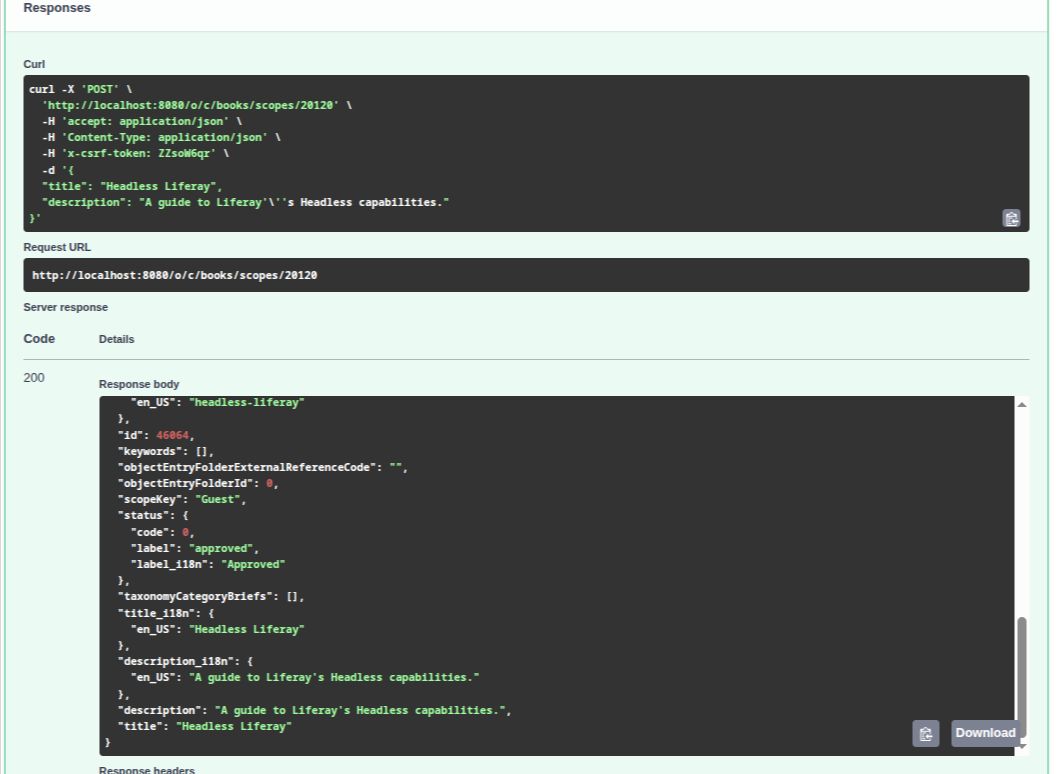Click the accept: application/json header line
Image resolution: width=1063 pixels, height=774 pixels.
tap(142, 121)
